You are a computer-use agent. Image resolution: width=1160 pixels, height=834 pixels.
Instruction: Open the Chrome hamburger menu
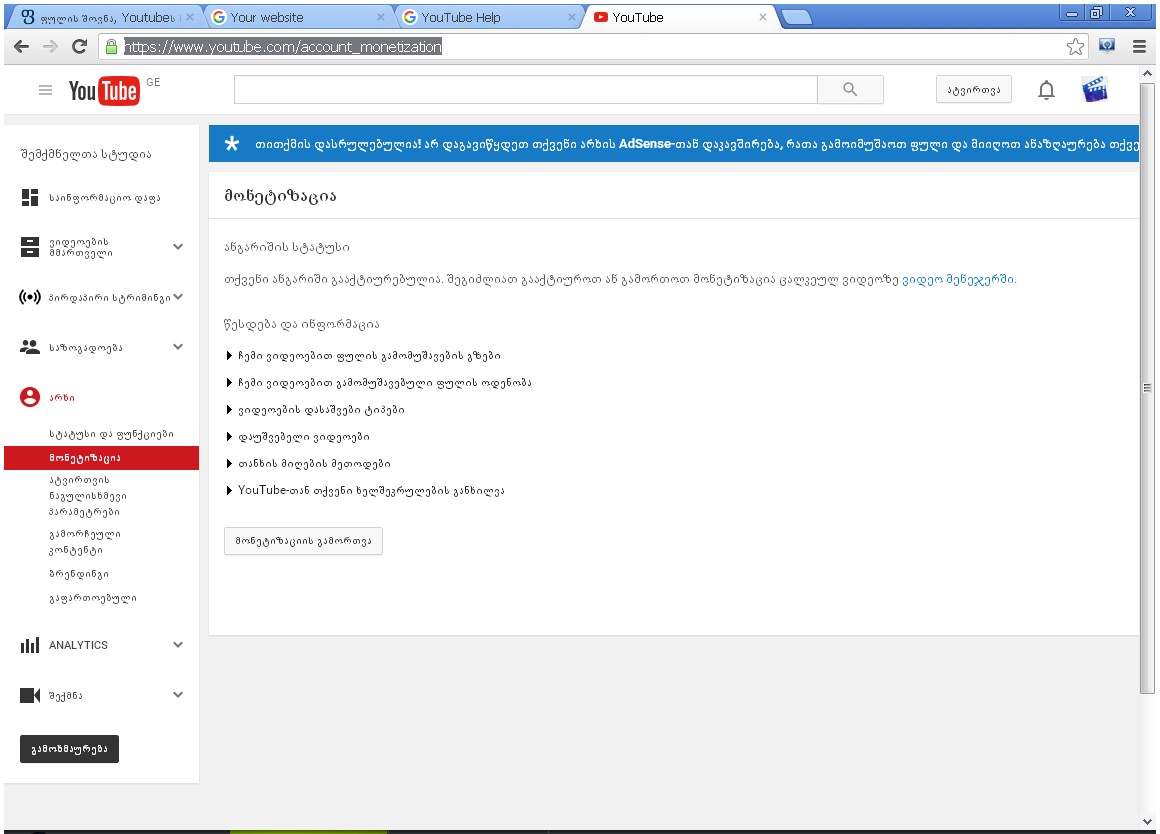pyautogui.click(x=1139, y=47)
